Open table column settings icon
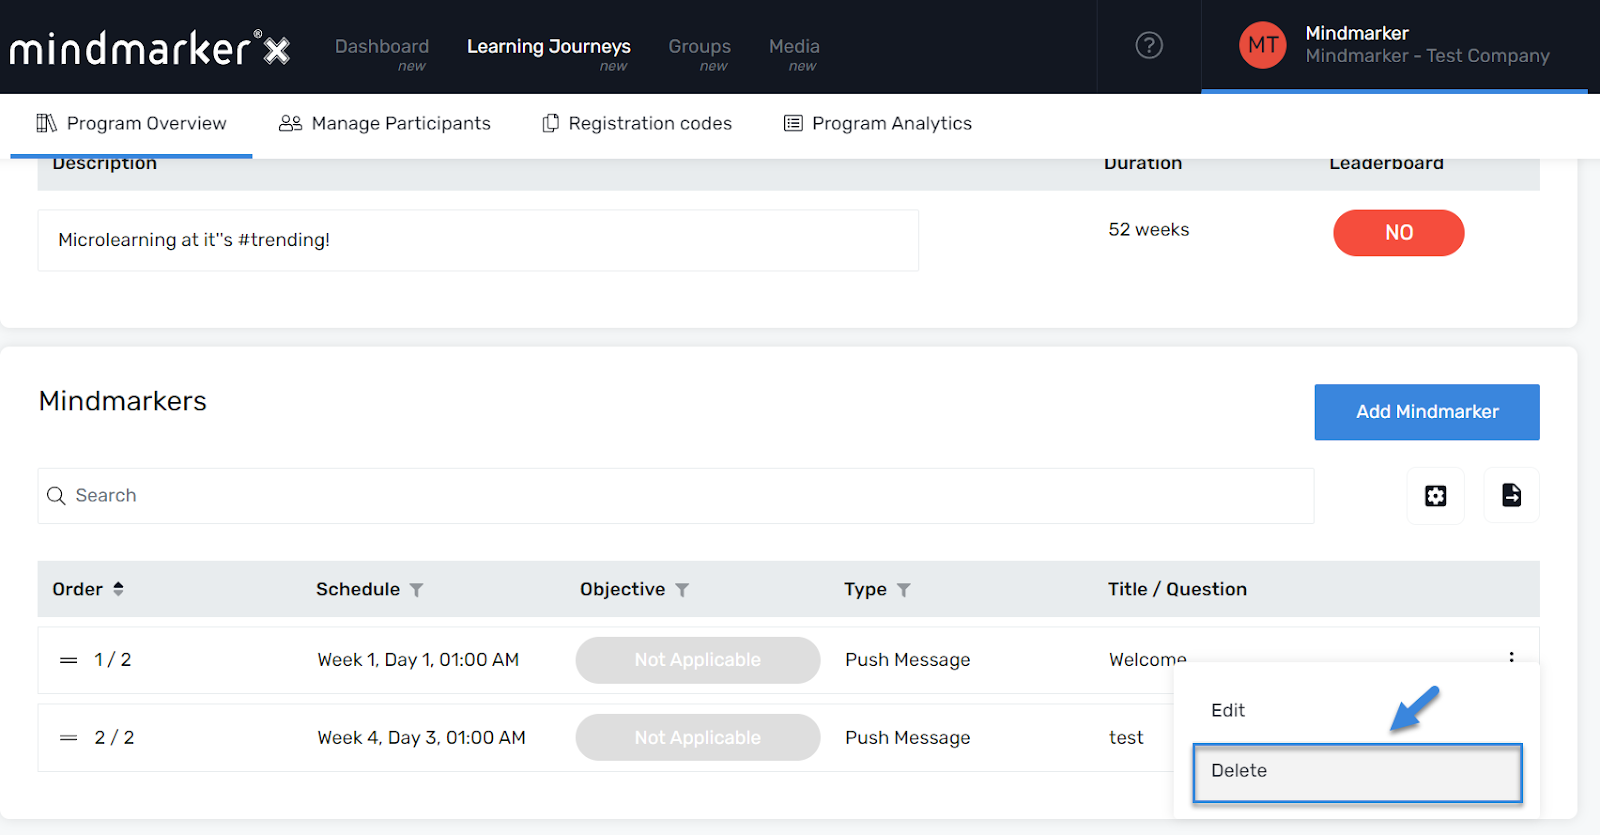The image size is (1600, 835). click(1436, 496)
